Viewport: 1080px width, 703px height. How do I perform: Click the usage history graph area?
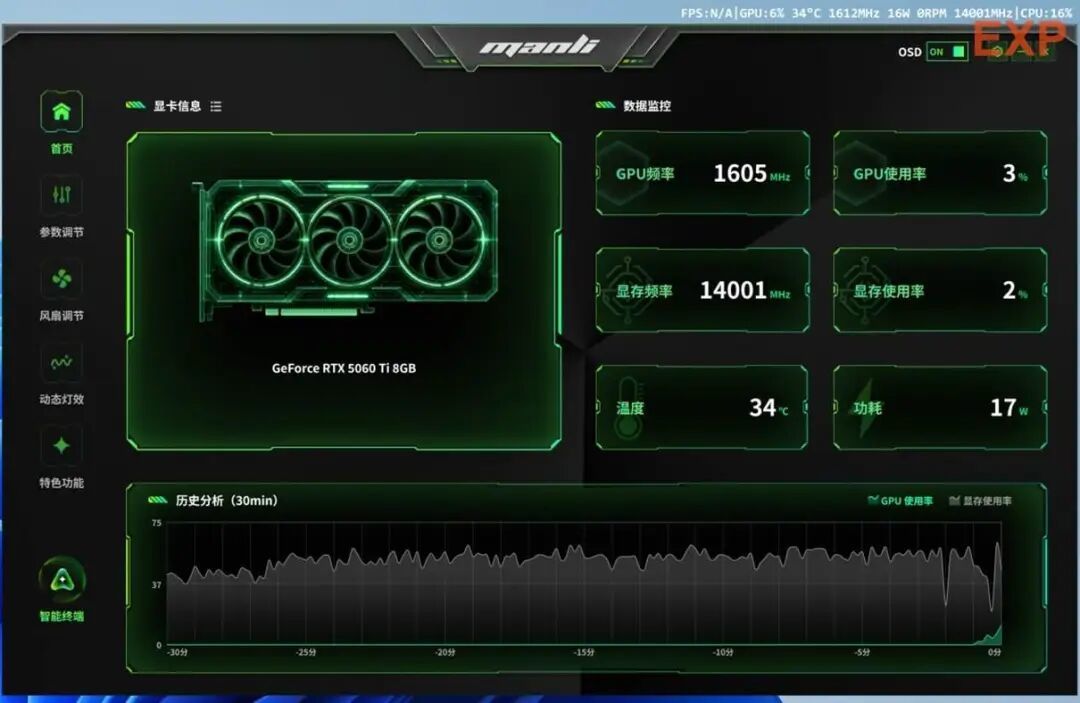584,584
